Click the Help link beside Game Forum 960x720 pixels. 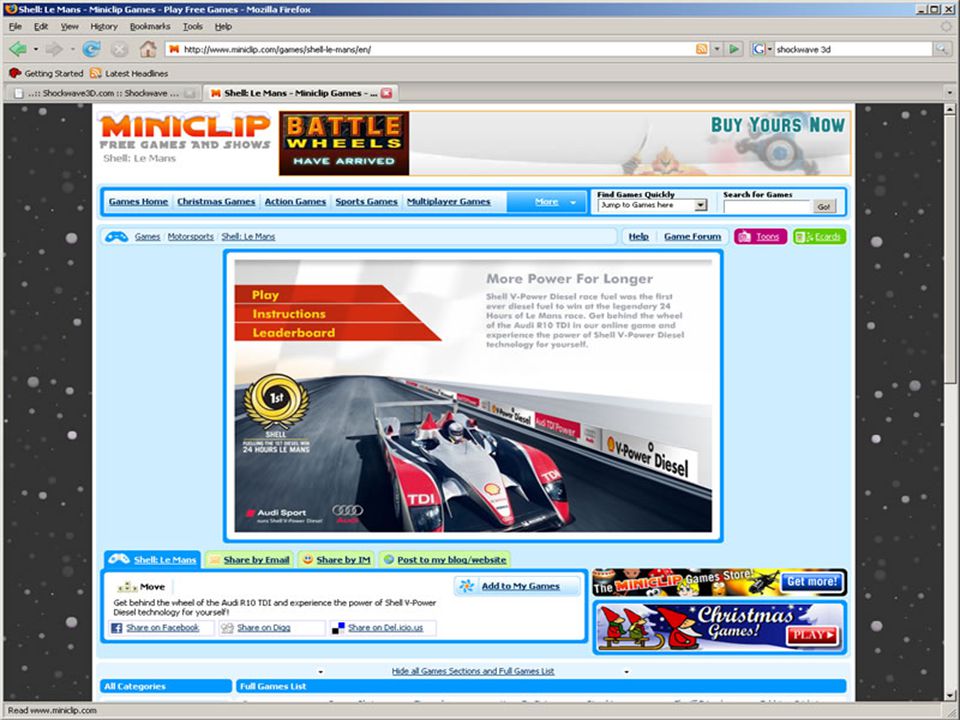coord(639,236)
